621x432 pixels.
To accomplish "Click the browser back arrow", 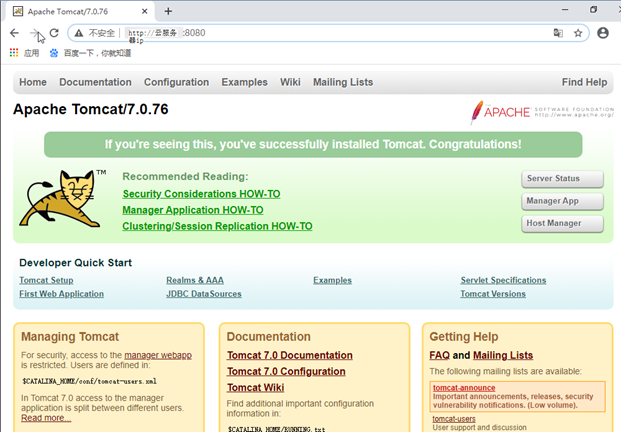I will click(14, 33).
